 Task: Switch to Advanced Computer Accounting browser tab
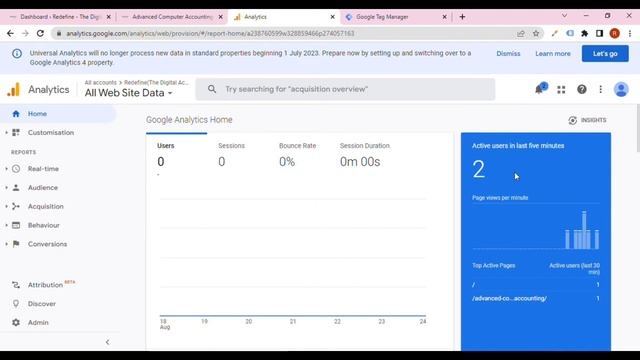point(172,17)
